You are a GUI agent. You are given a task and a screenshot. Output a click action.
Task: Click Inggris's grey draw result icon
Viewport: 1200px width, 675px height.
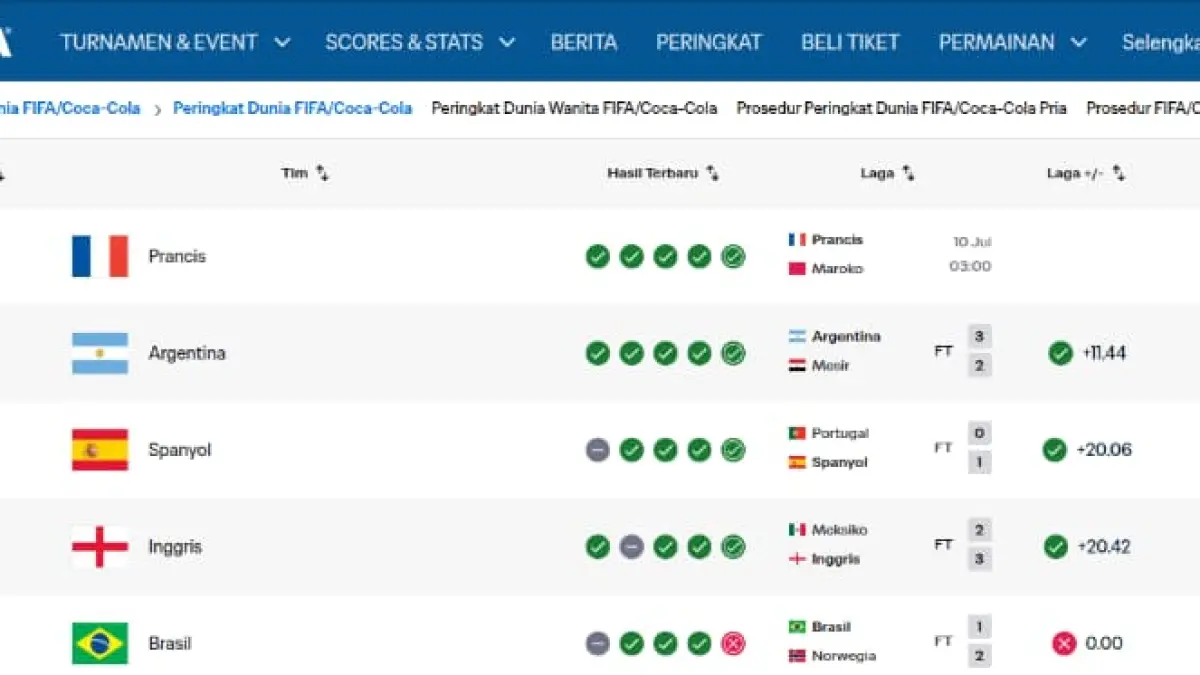click(631, 547)
